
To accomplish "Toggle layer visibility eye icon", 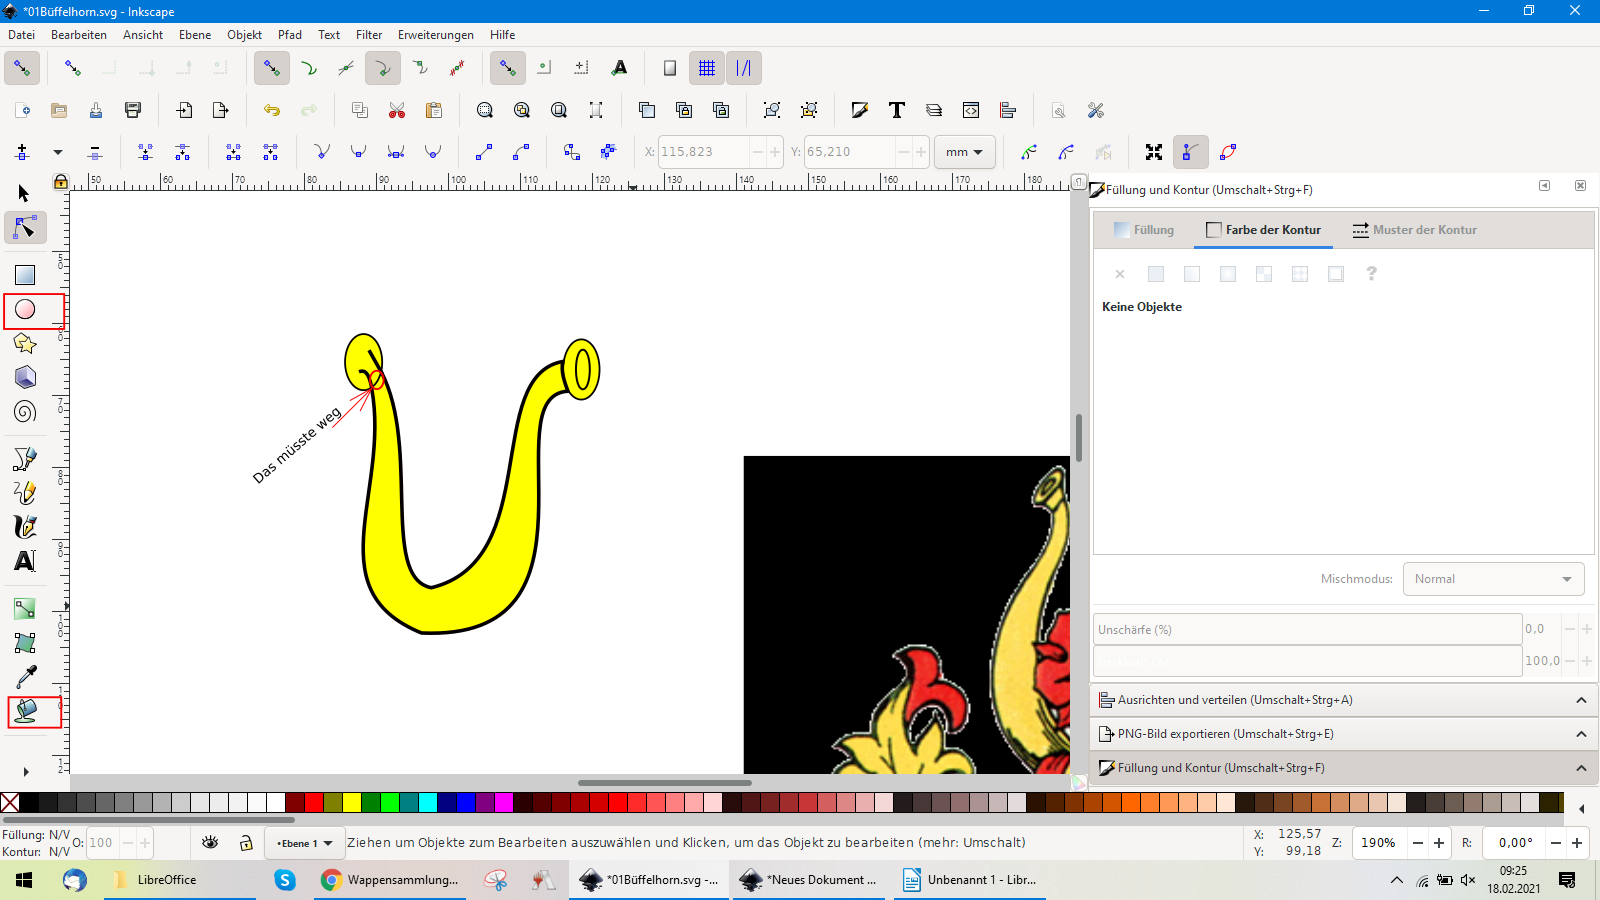I will 210,843.
